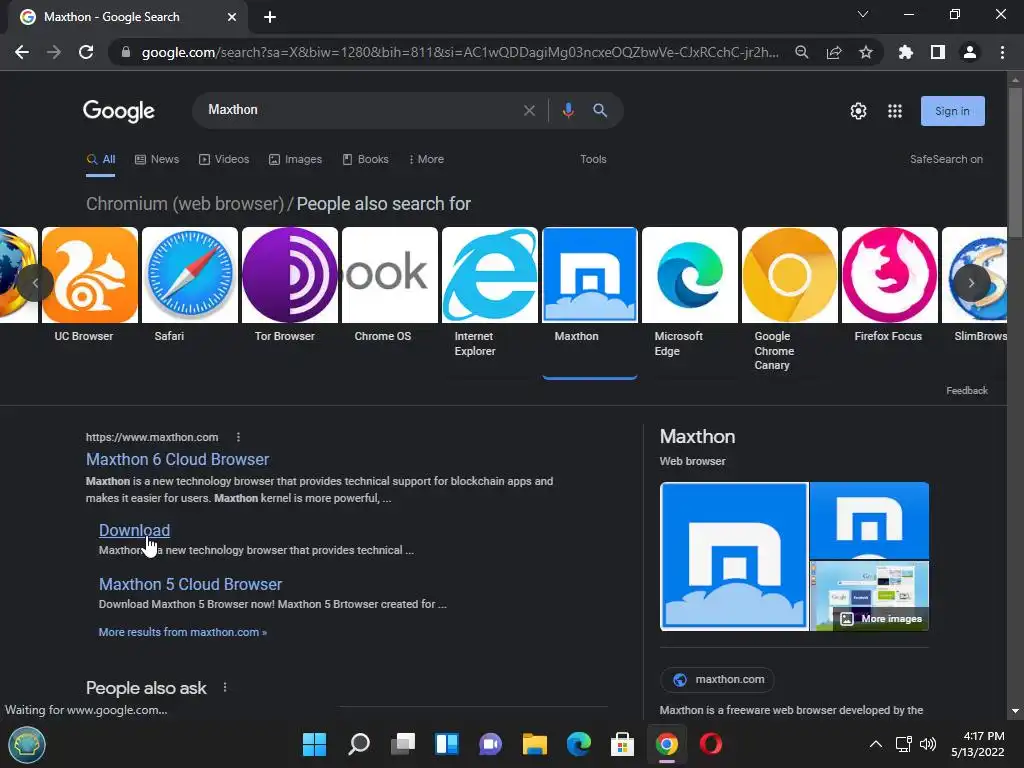
Task: Bookmark this page with the star
Action: [x=866, y=52]
